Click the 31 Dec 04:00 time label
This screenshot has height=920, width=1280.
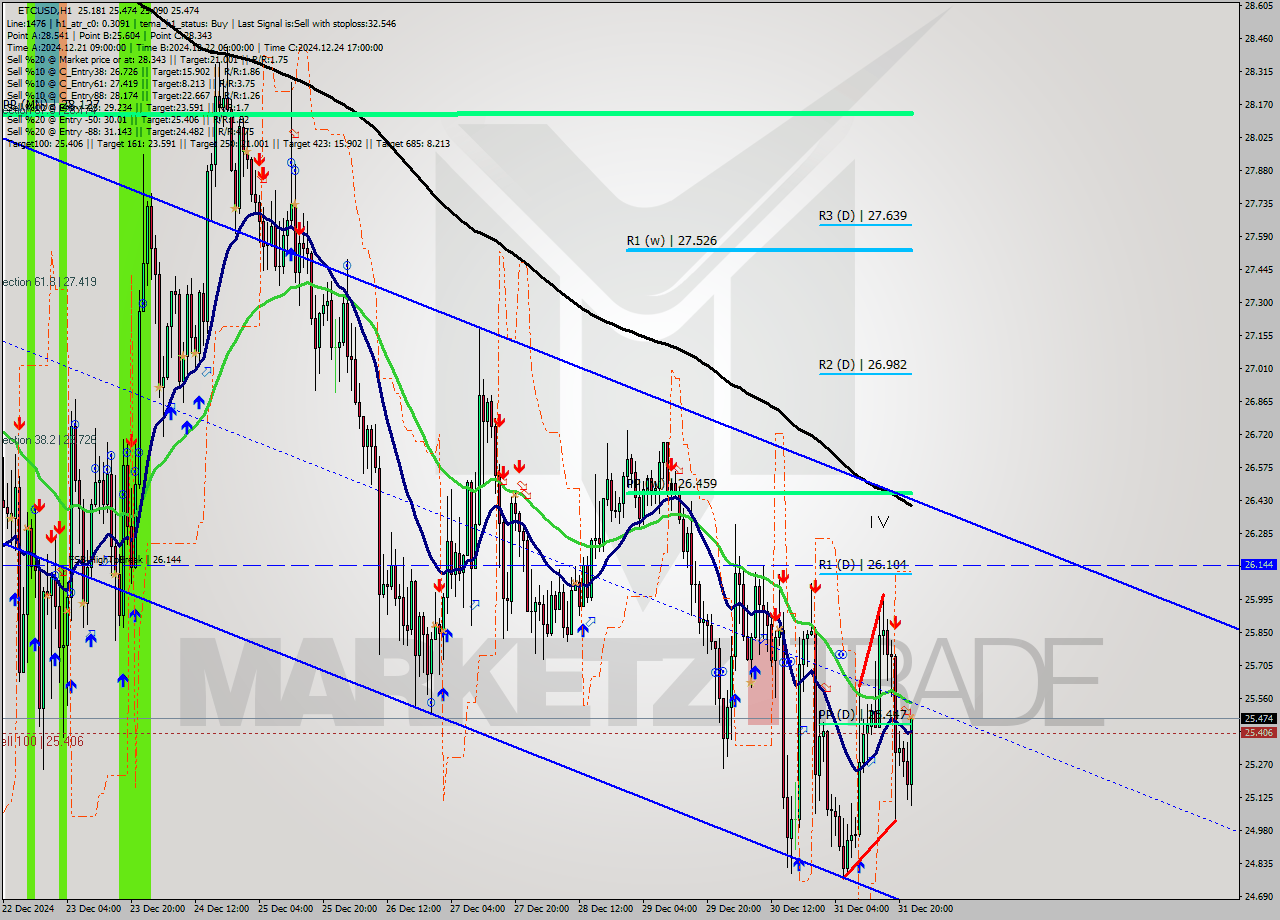[x=861, y=909]
